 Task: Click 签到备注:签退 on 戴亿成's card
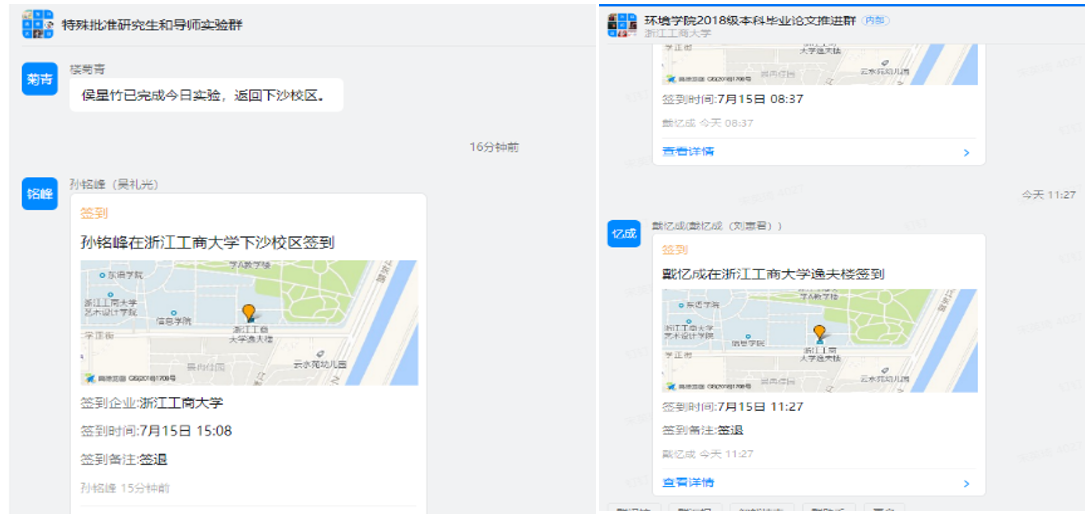point(703,430)
